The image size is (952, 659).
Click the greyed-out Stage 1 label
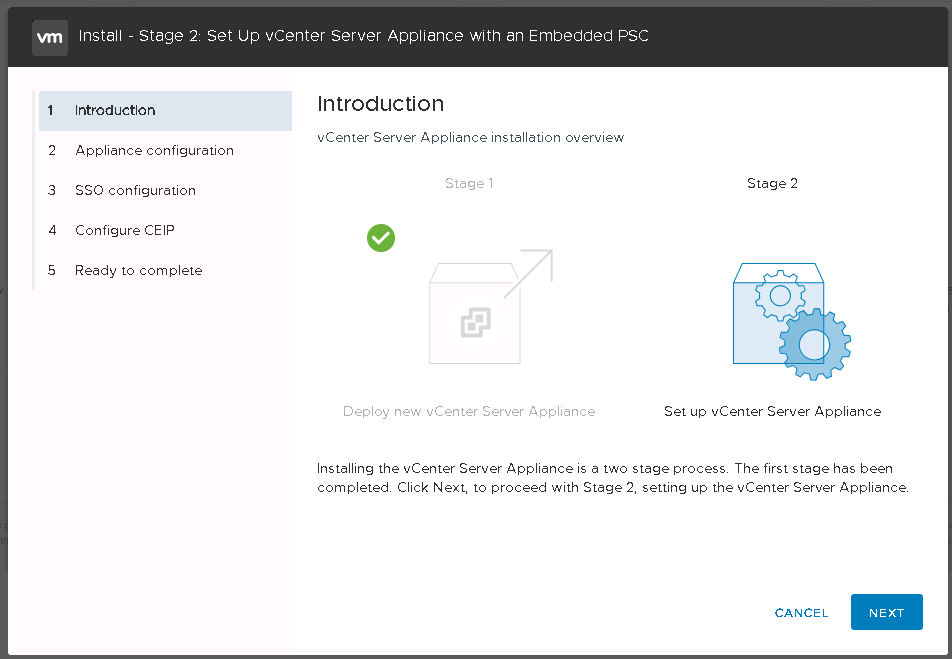click(469, 183)
